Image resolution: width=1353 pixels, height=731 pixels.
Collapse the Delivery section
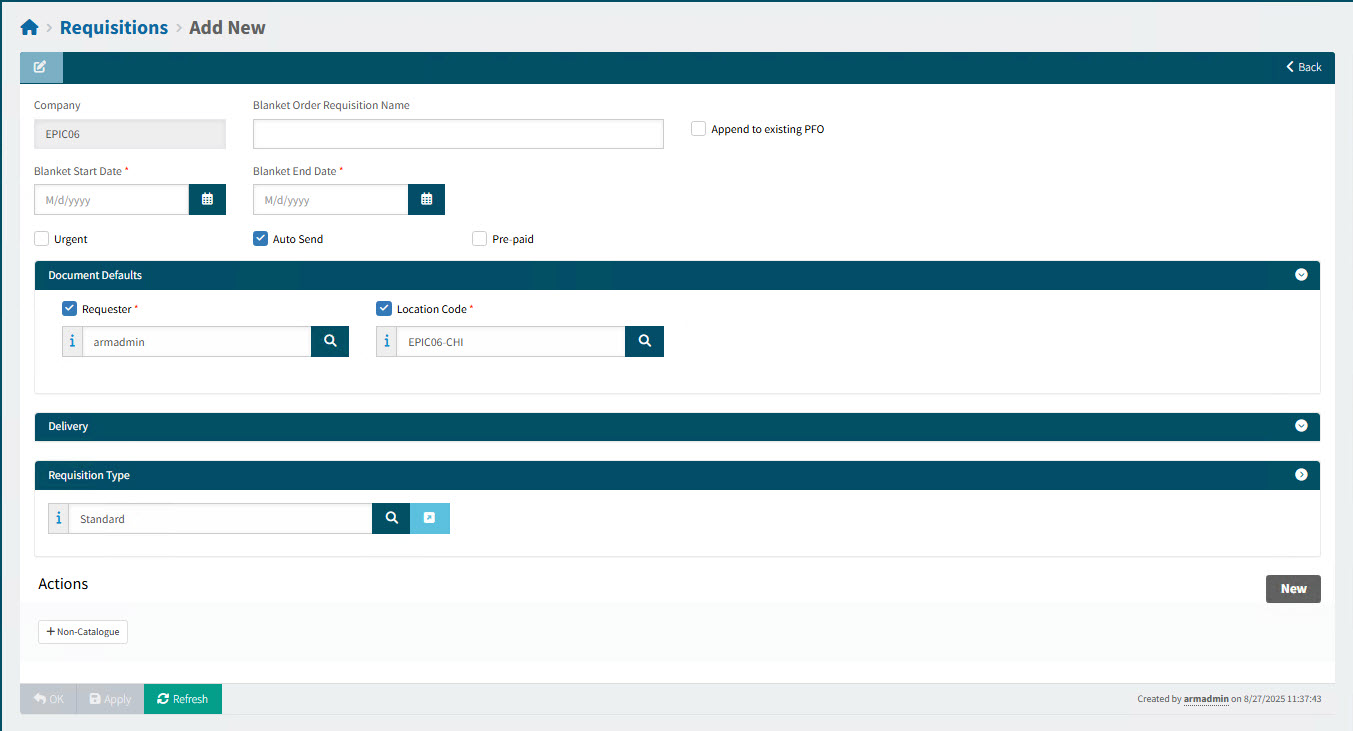pyautogui.click(x=1301, y=426)
